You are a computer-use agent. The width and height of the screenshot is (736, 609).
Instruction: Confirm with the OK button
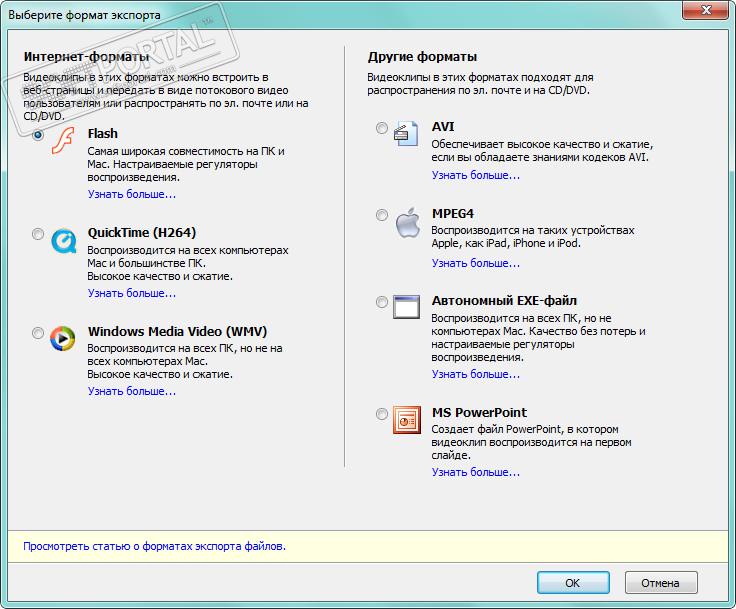pyautogui.click(x=573, y=583)
